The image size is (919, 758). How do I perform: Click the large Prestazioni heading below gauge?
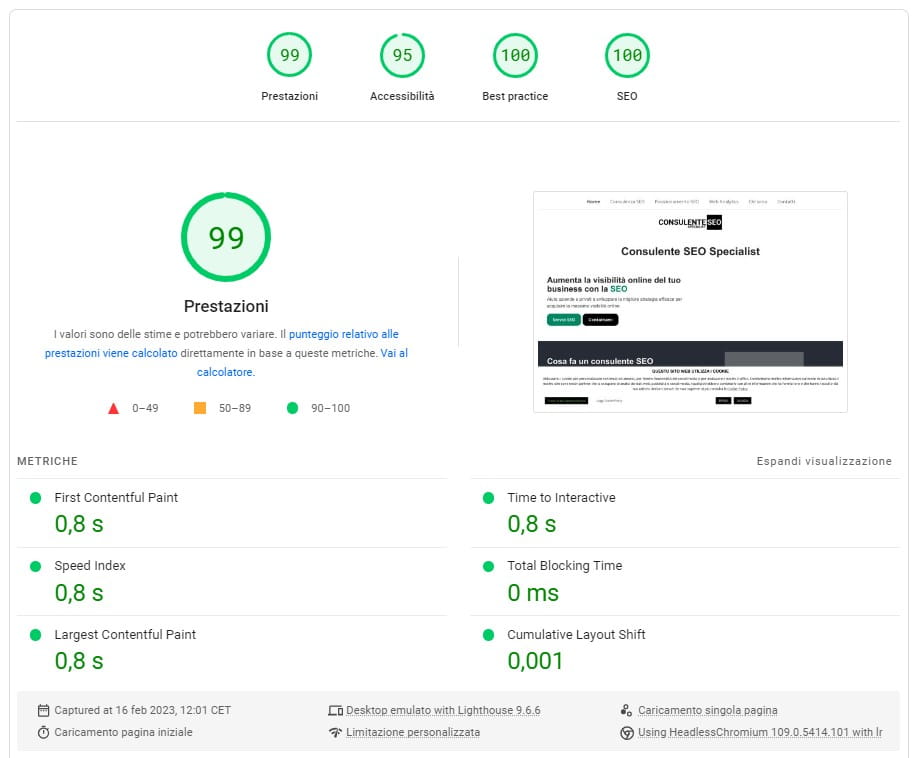[226, 306]
